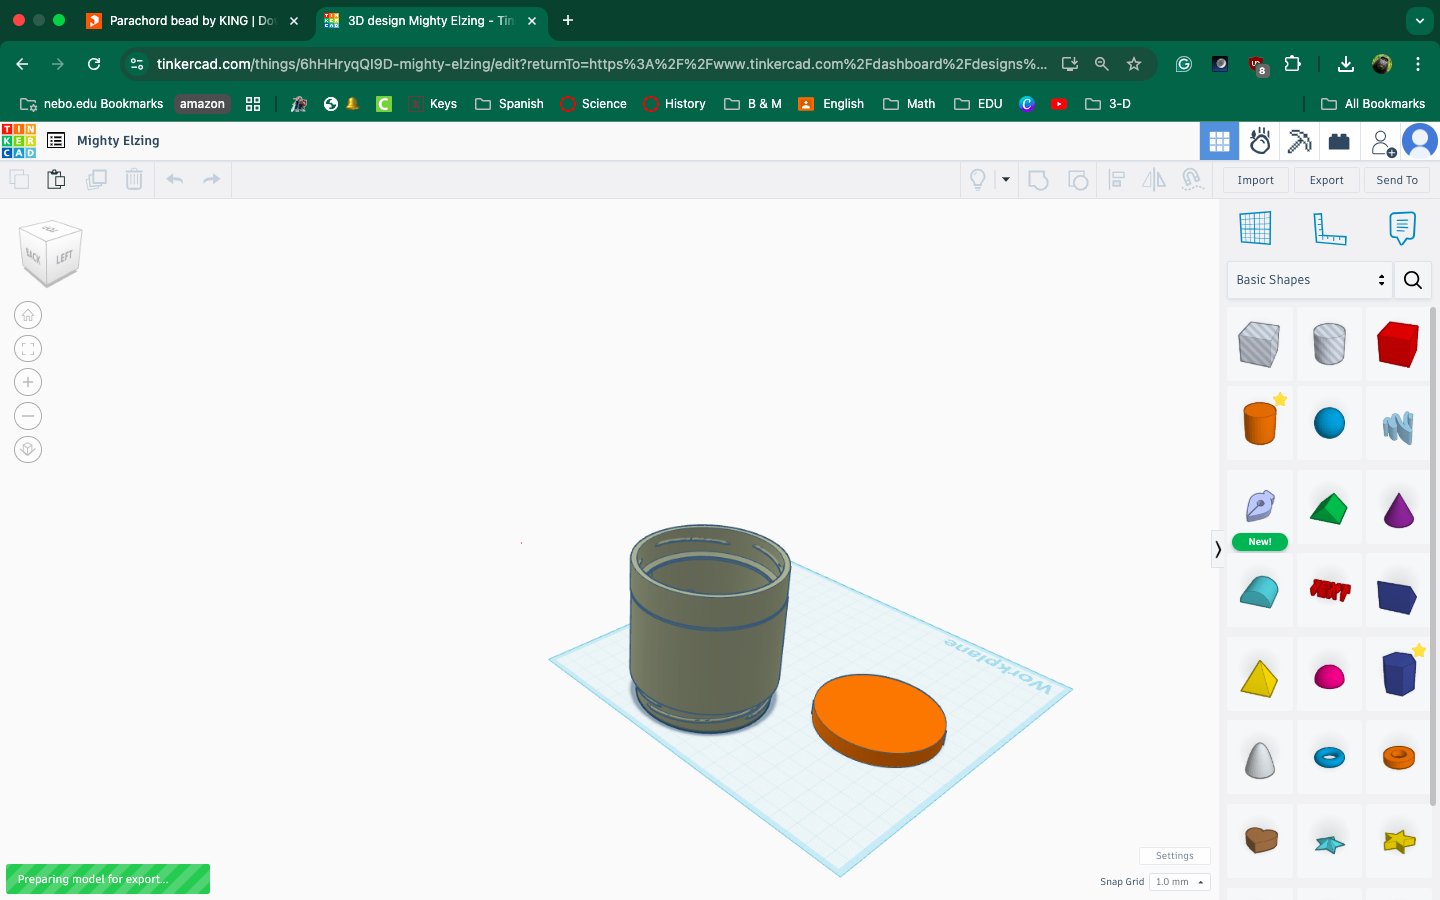Select the Workplane tool icon
Viewport: 1440px width, 900px height.
click(1255, 228)
